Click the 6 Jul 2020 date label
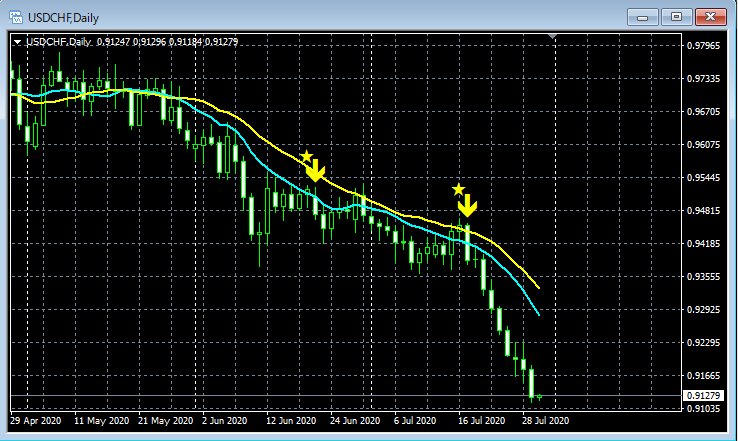Viewport: 738px width, 441px height. click(x=415, y=420)
